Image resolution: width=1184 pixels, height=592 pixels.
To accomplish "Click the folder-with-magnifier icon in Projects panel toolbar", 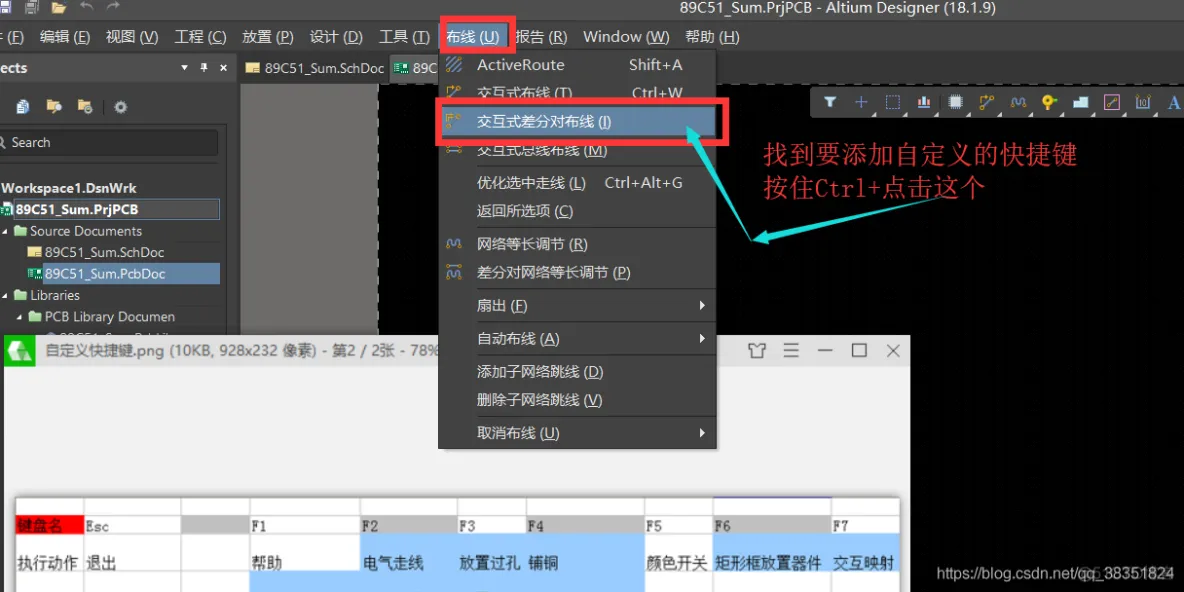I will point(54,106).
